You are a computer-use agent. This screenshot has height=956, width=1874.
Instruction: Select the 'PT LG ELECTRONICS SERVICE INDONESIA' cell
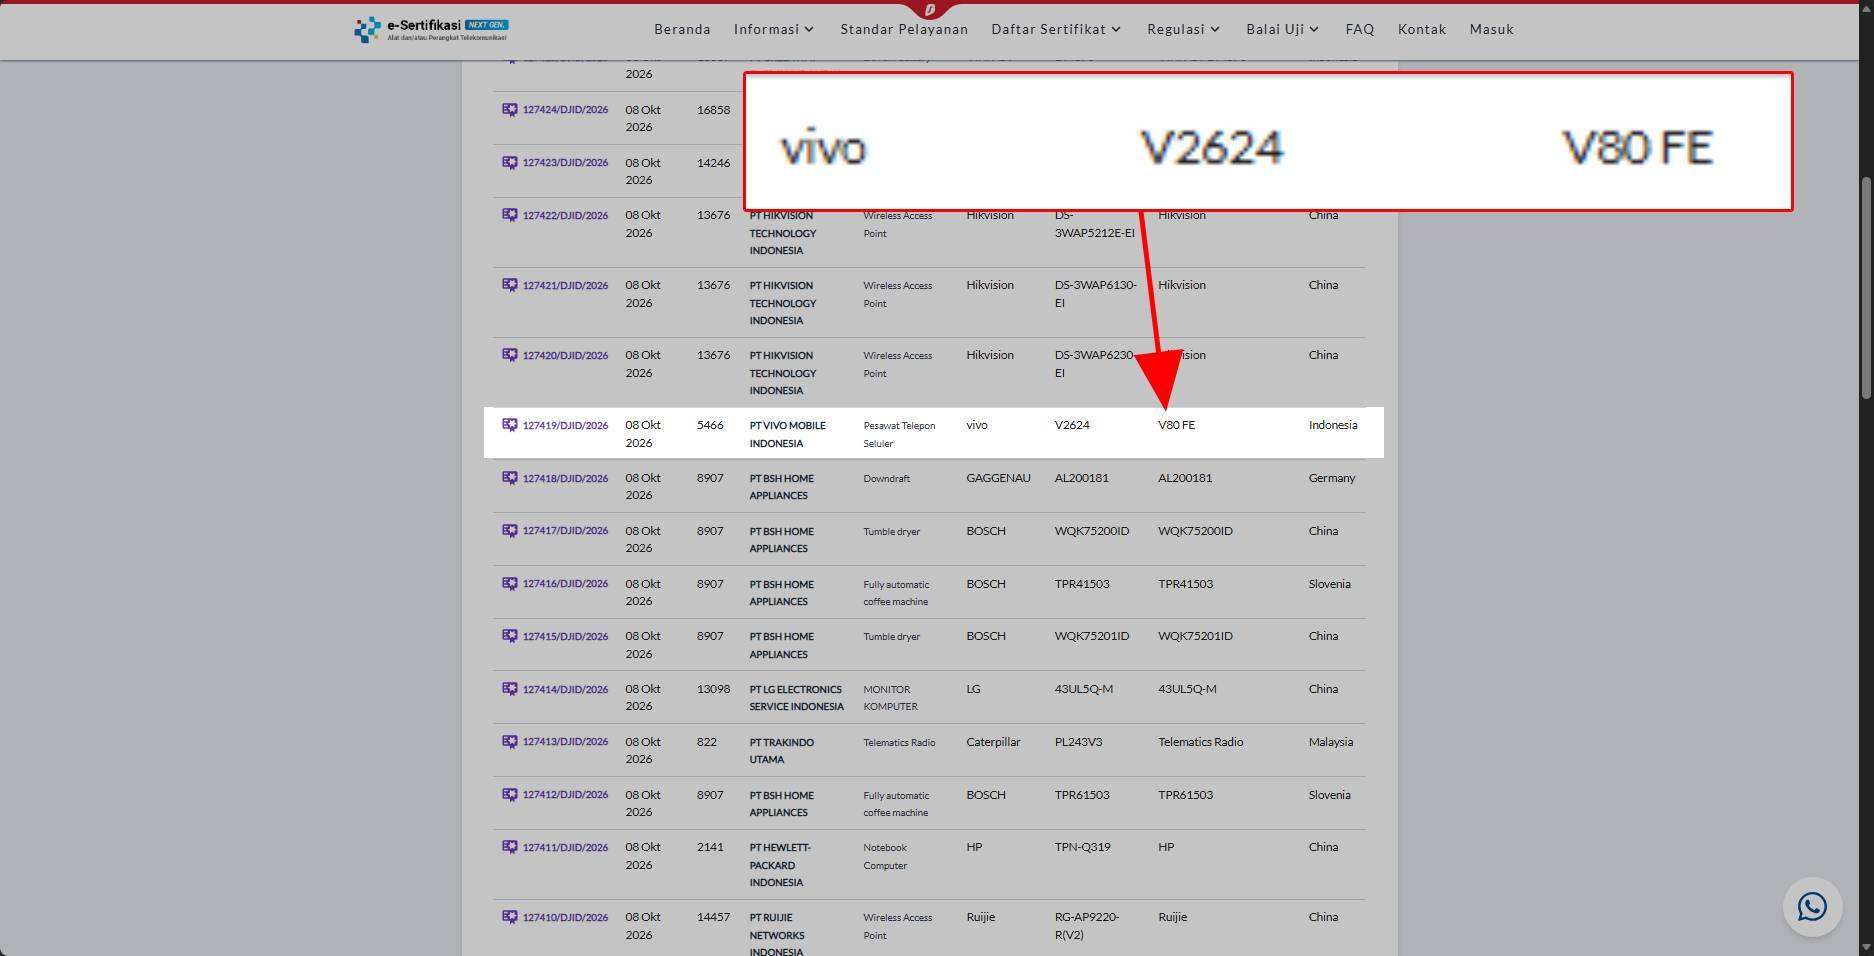coord(796,698)
